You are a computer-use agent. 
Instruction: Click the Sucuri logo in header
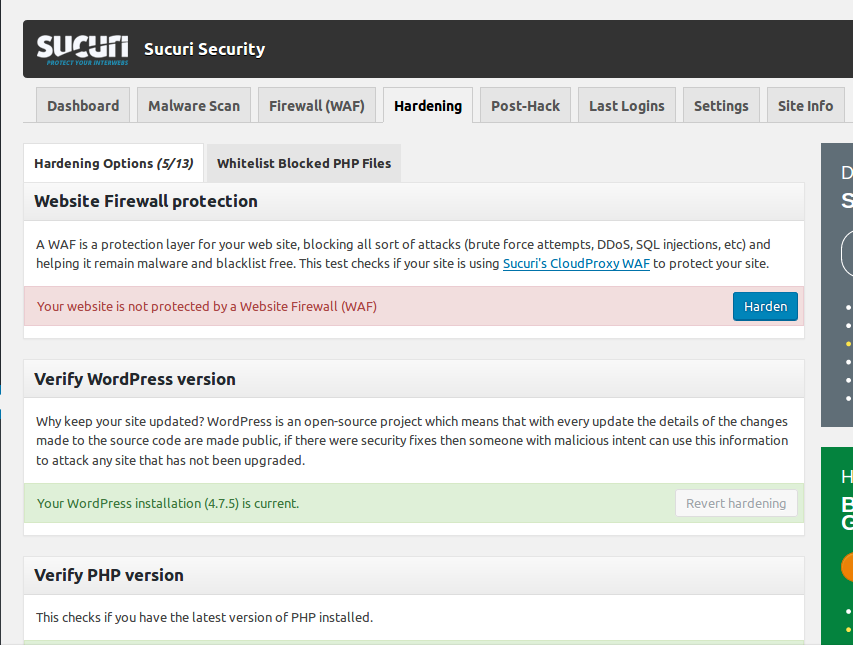pos(82,49)
